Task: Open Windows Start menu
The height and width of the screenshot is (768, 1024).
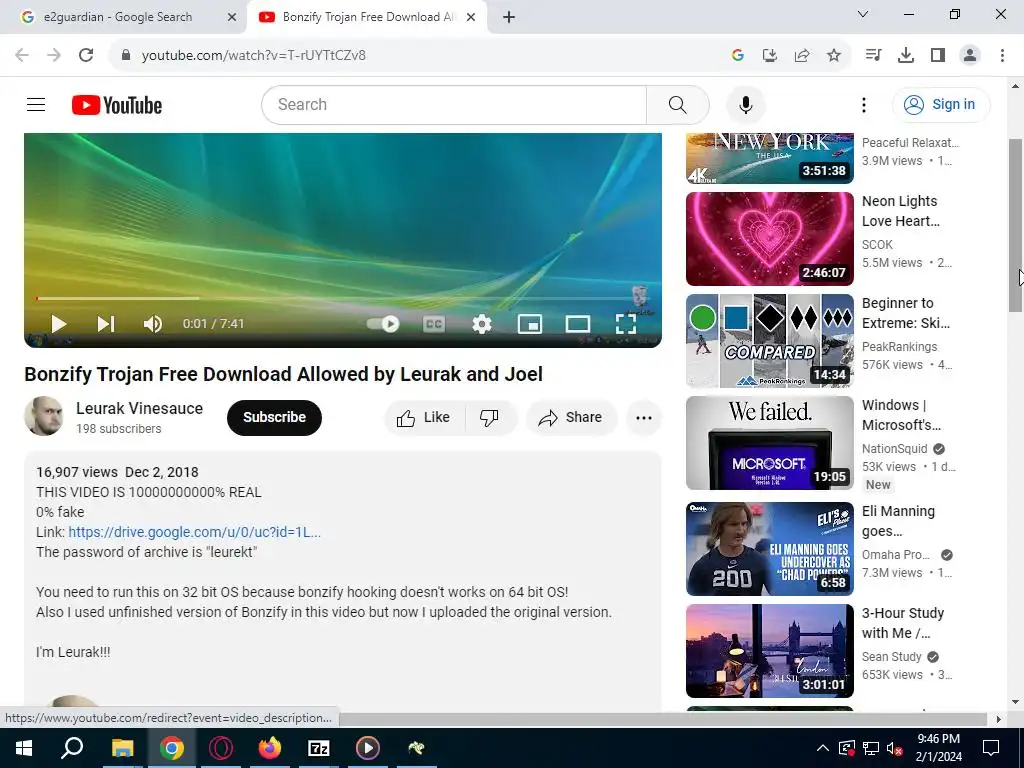Action: coord(24,748)
